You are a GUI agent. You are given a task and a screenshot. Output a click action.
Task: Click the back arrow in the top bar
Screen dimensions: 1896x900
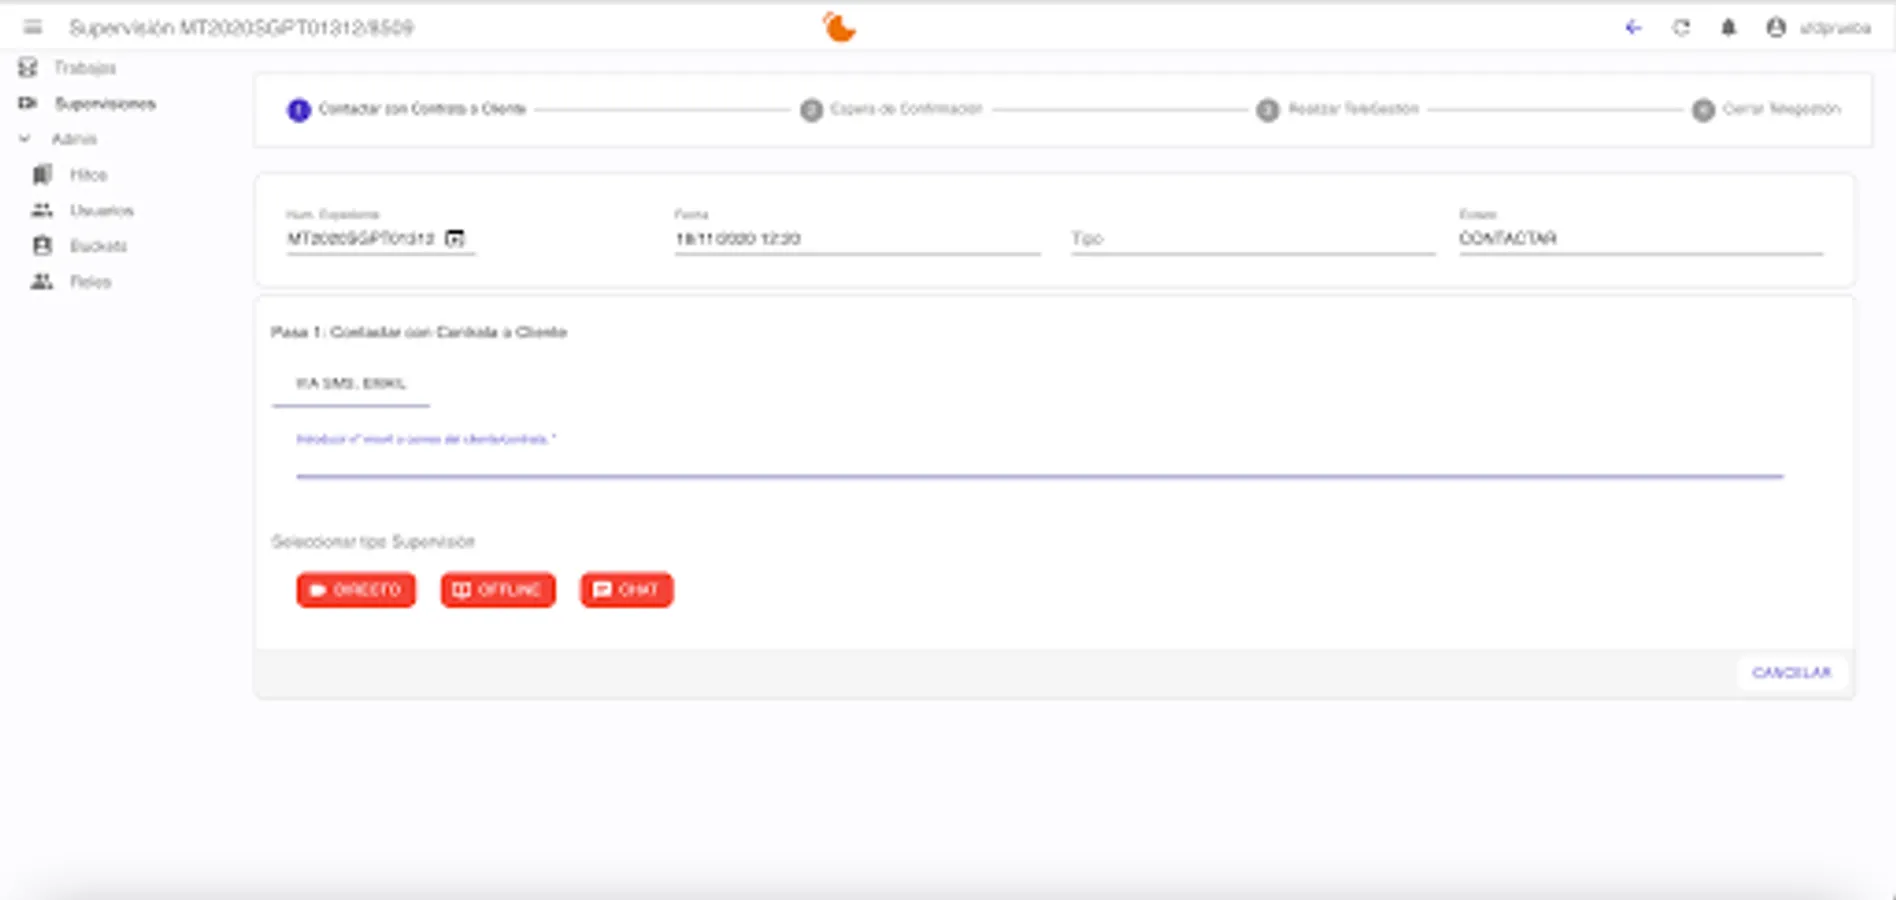point(1634,28)
